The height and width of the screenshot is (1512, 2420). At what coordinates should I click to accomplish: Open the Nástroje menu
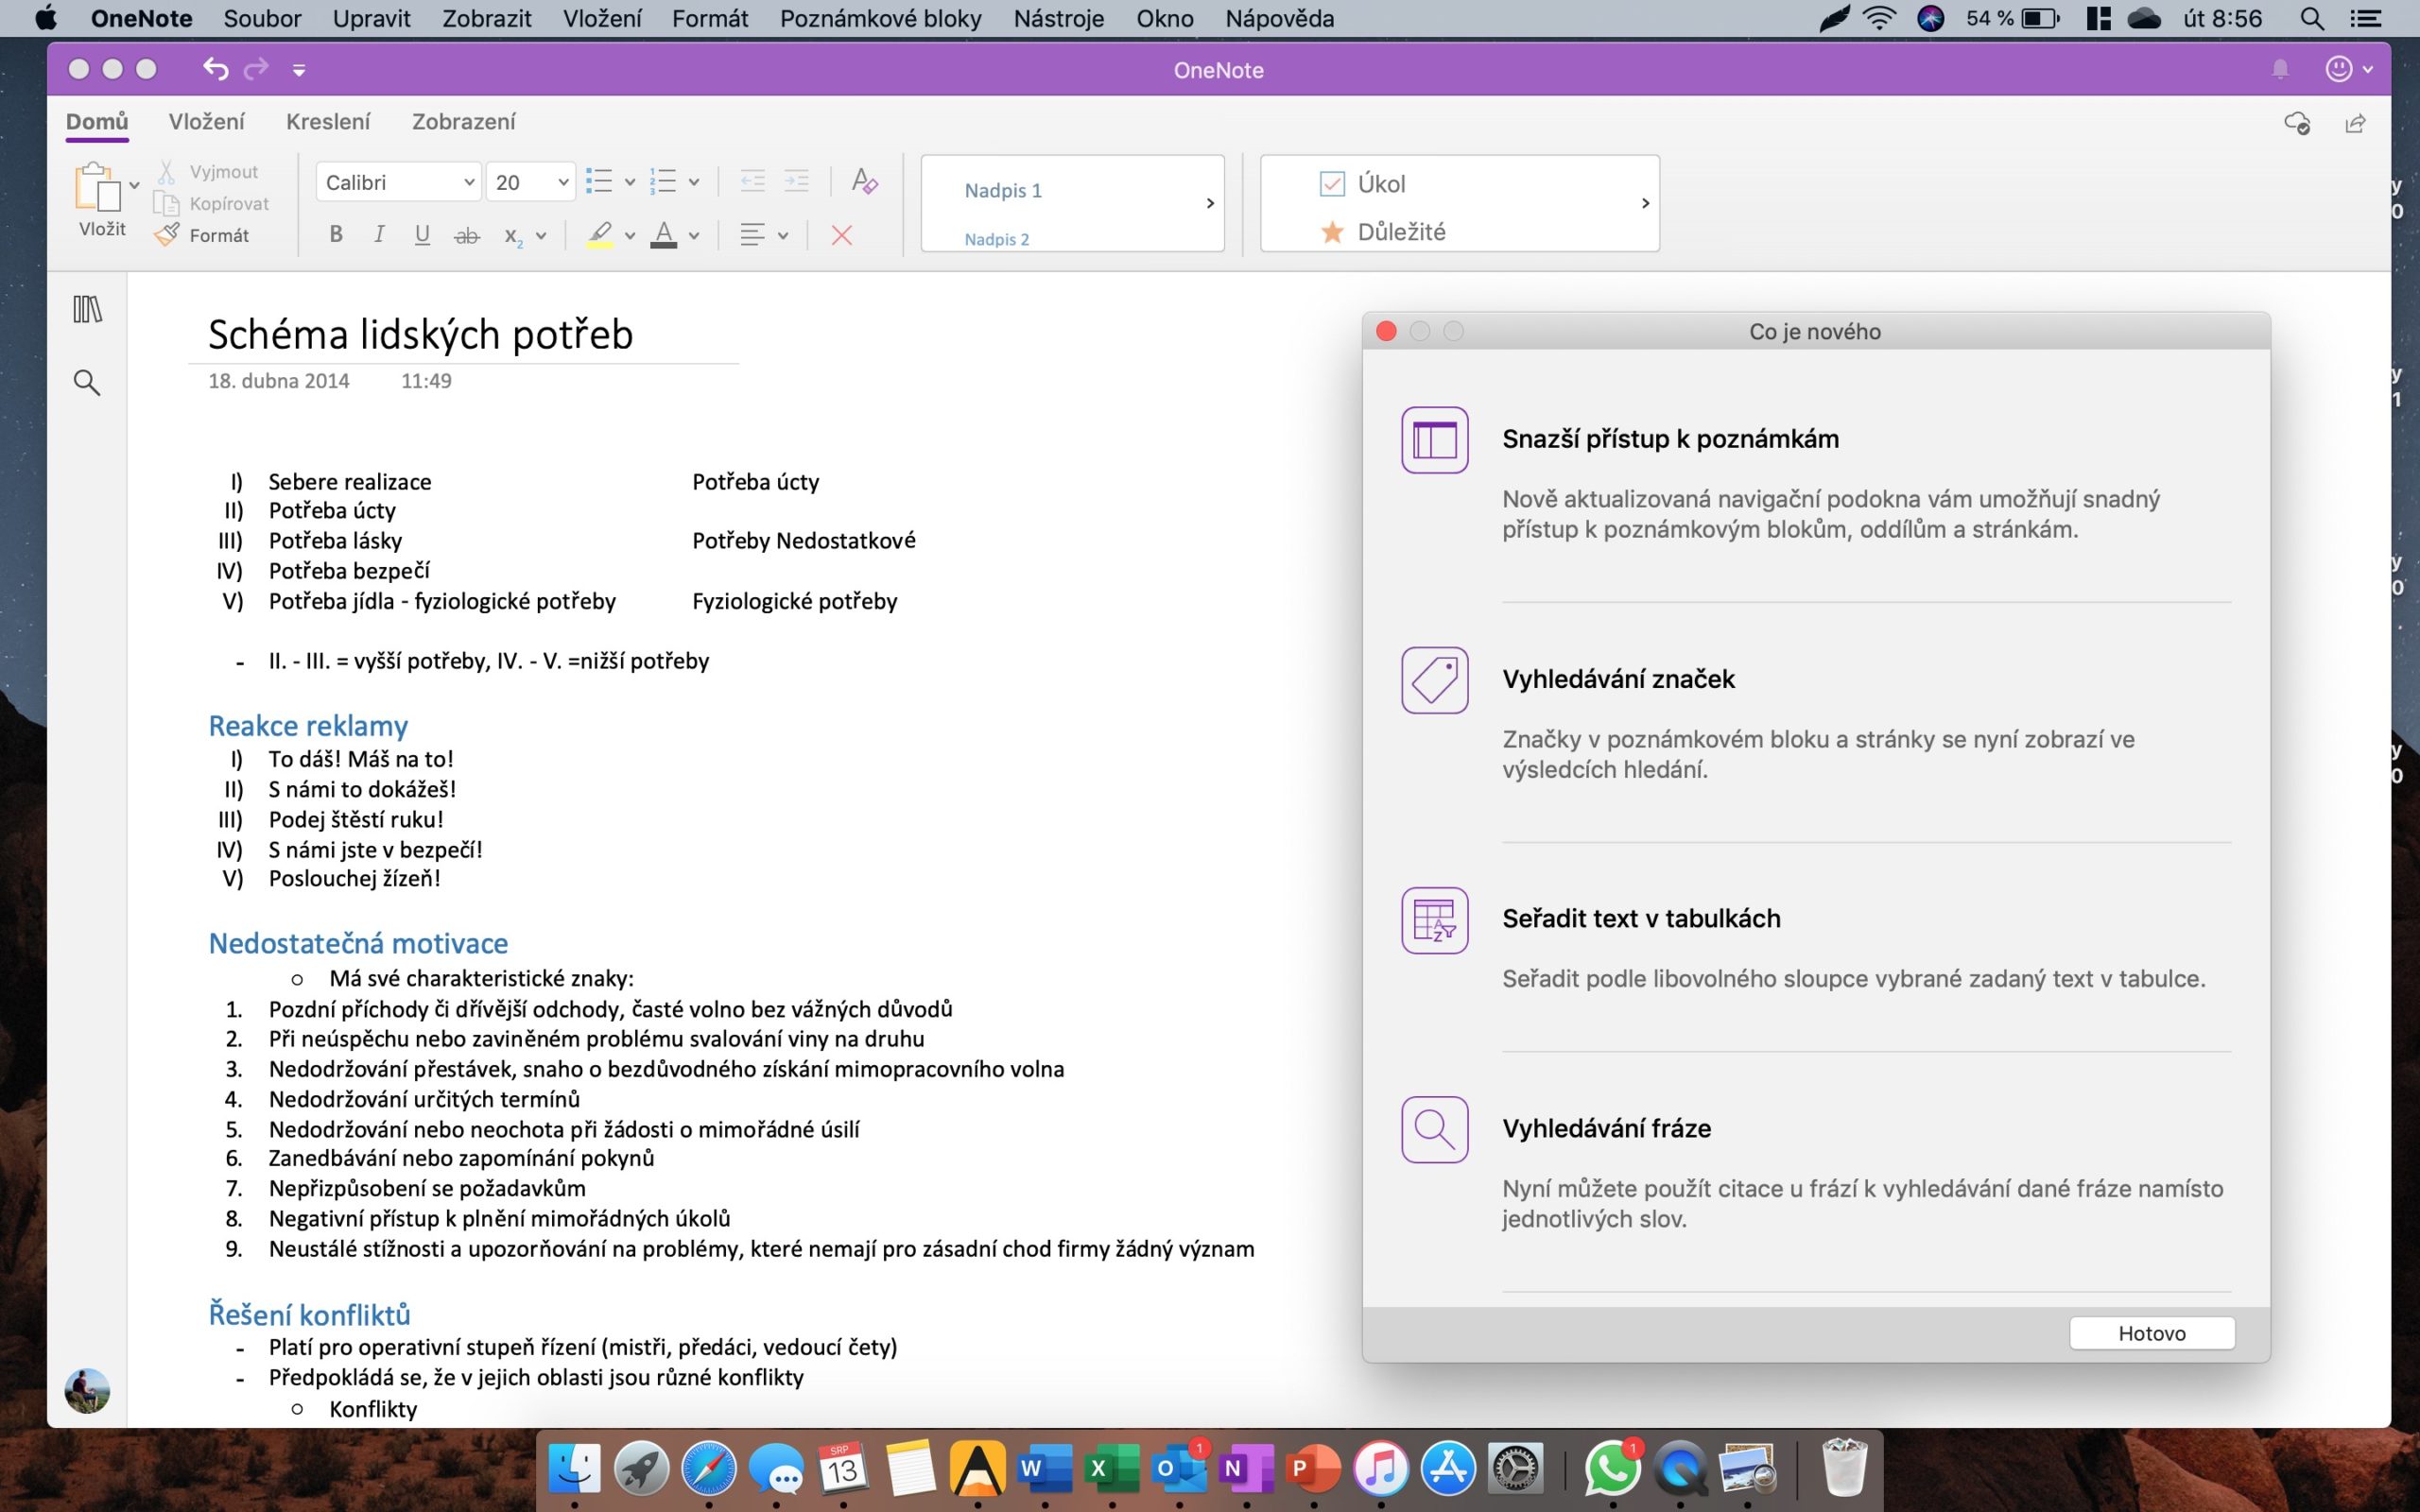click(1058, 18)
